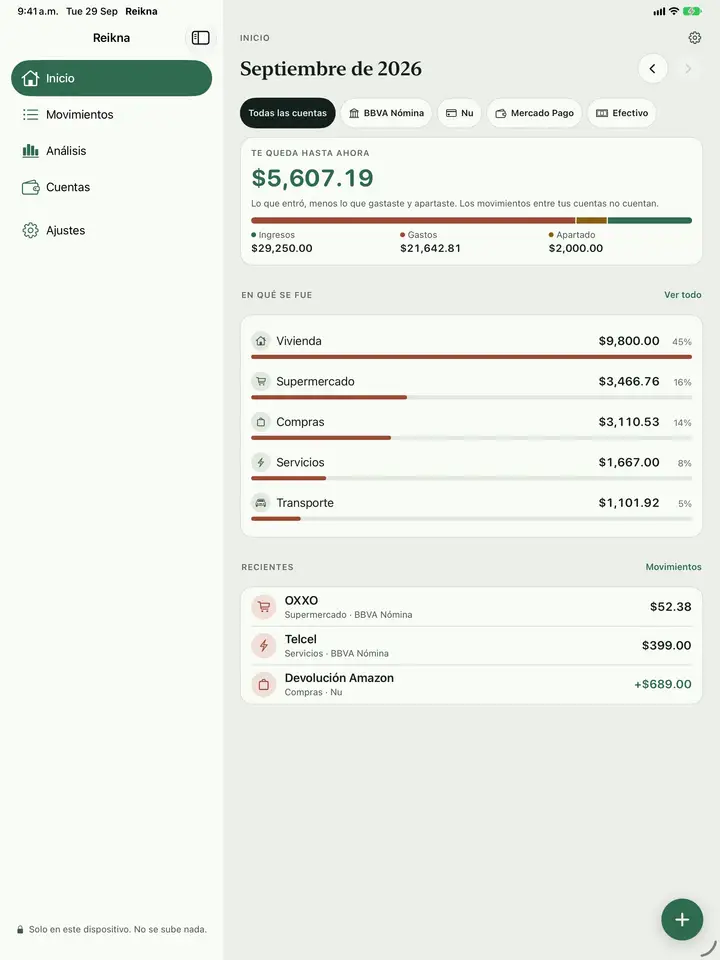Click the Vivienda house category icon
Viewport: 720px width, 960px height.
tap(261, 341)
